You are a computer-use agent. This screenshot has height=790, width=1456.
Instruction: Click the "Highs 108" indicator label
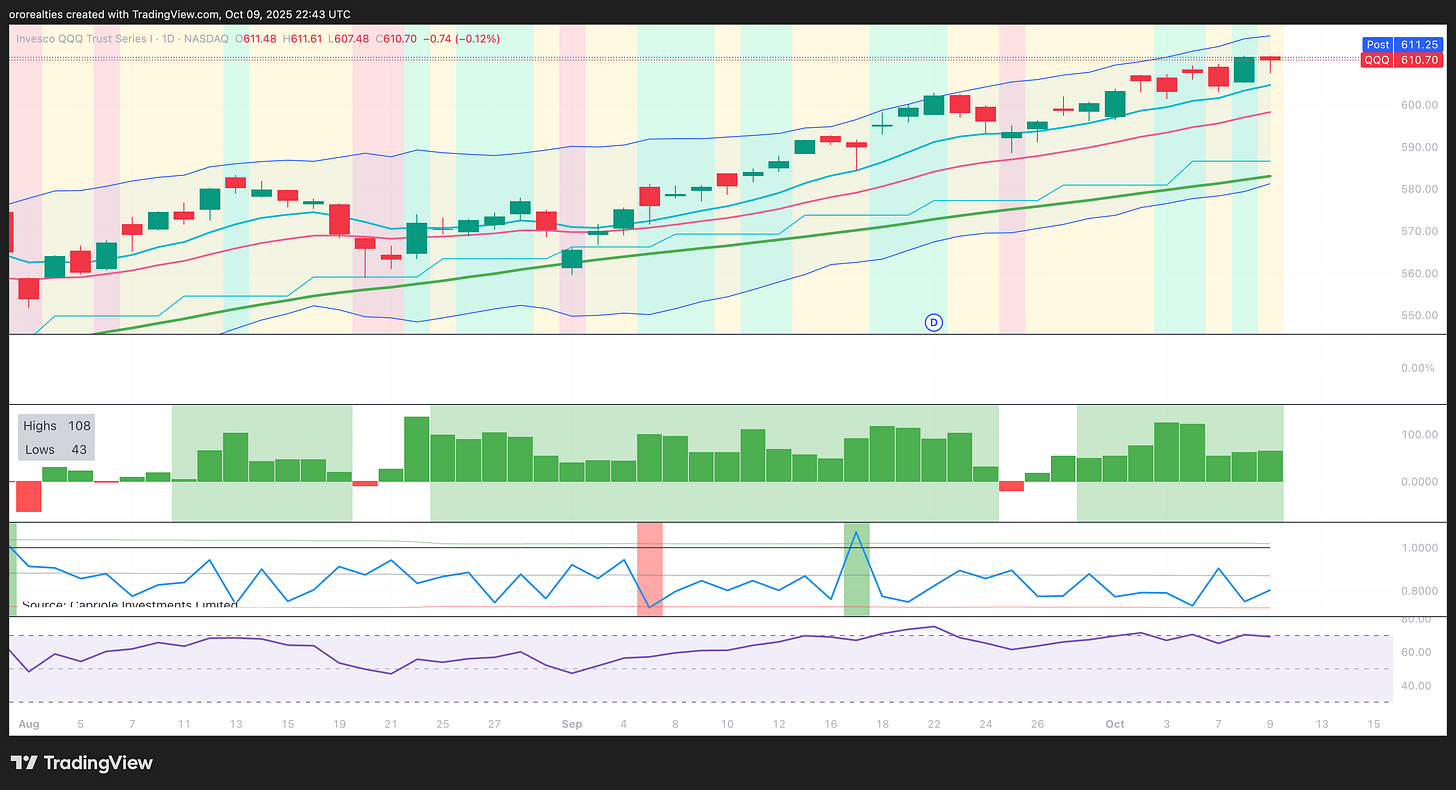tap(57, 426)
